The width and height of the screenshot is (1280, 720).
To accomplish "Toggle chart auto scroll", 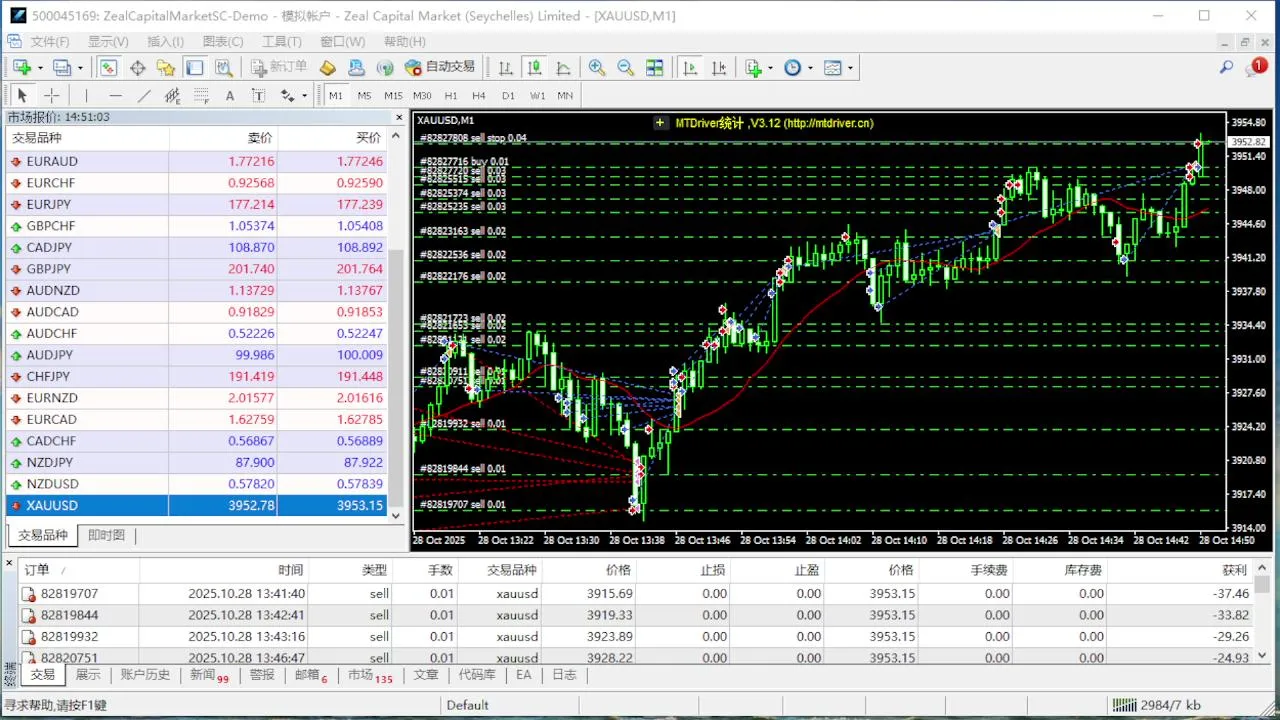I will click(690, 68).
